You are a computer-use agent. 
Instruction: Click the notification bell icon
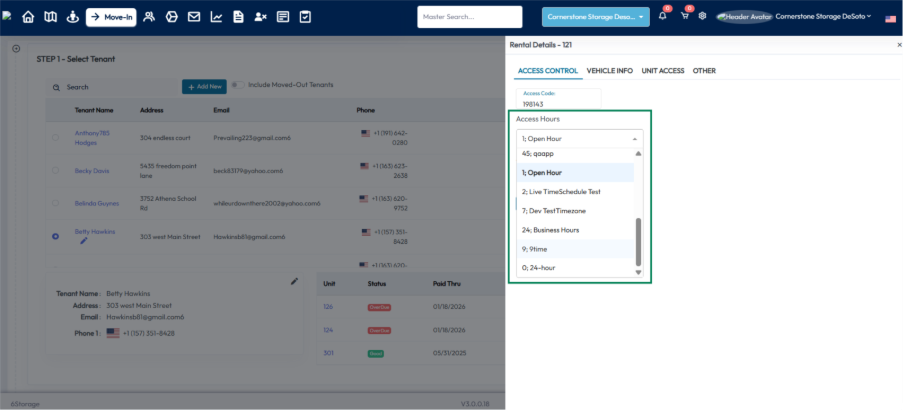[x=662, y=16]
